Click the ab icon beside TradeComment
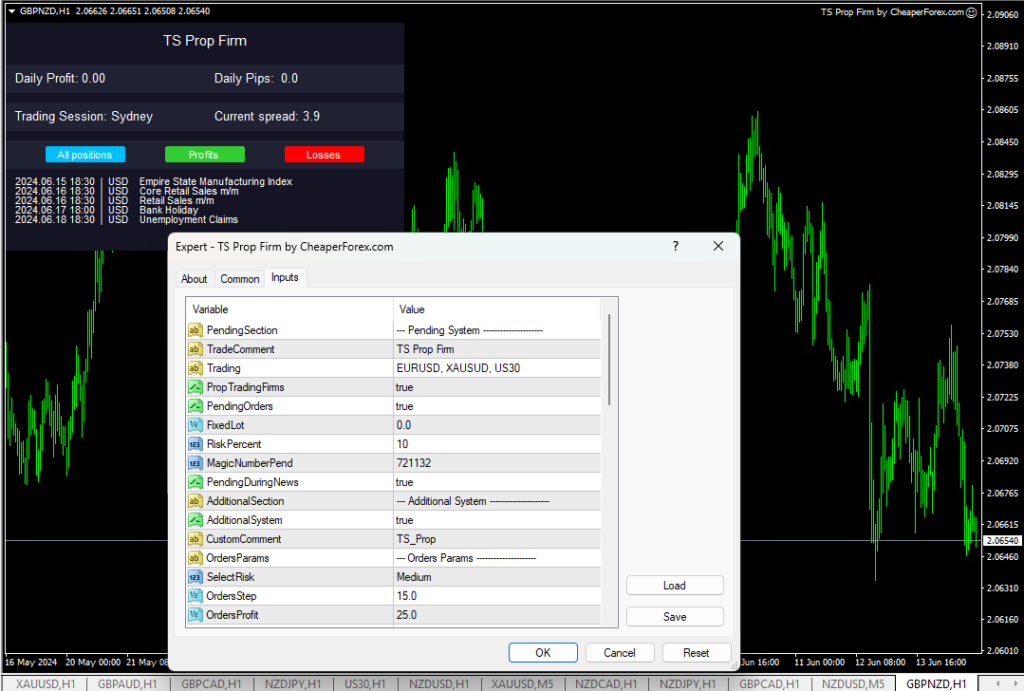The width and height of the screenshot is (1024, 691). [x=194, y=349]
